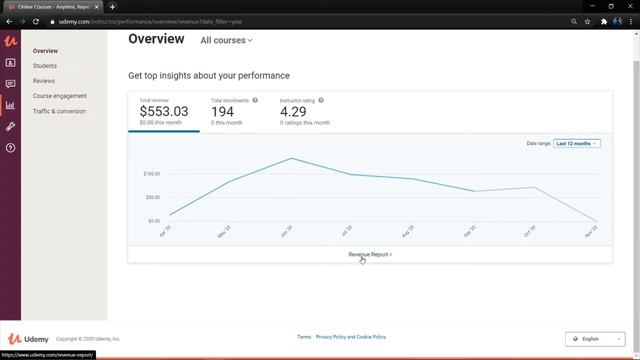Click the Jun 20 peak on revenue chart
This screenshot has height=360, width=640.
pyautogui.click(x=291, y=158)
